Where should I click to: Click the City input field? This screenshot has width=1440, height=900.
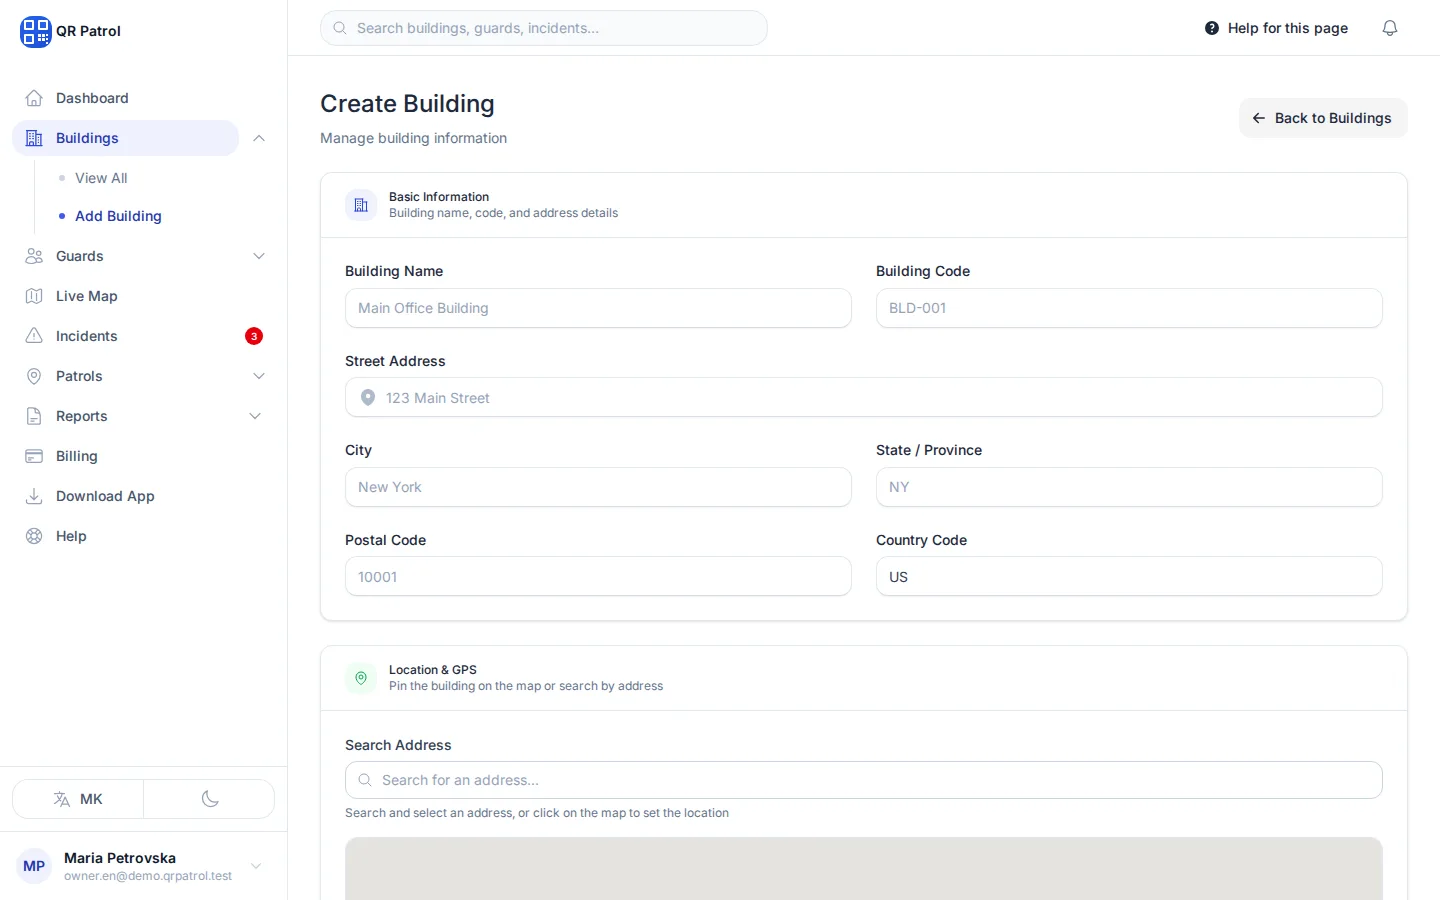pyautogui.click(x=598, y=487)
